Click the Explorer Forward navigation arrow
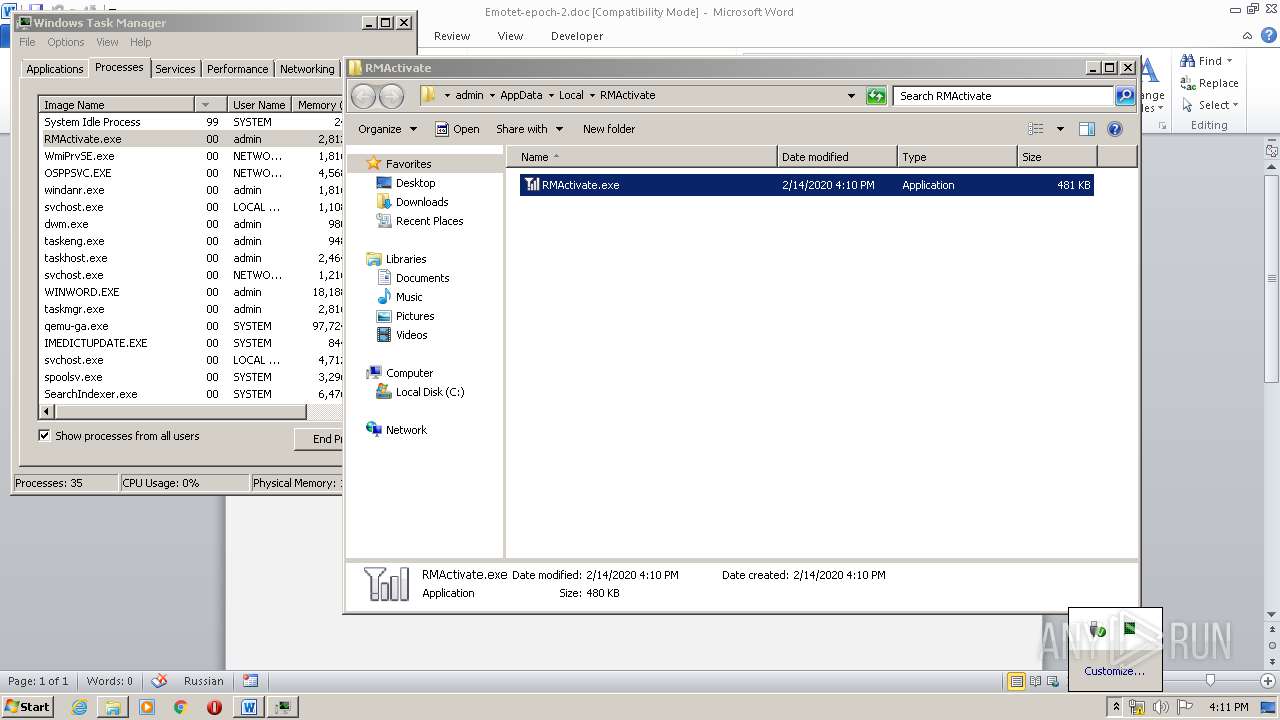The width and height of the screenshot is (1280, 720). tap(391, 96)
